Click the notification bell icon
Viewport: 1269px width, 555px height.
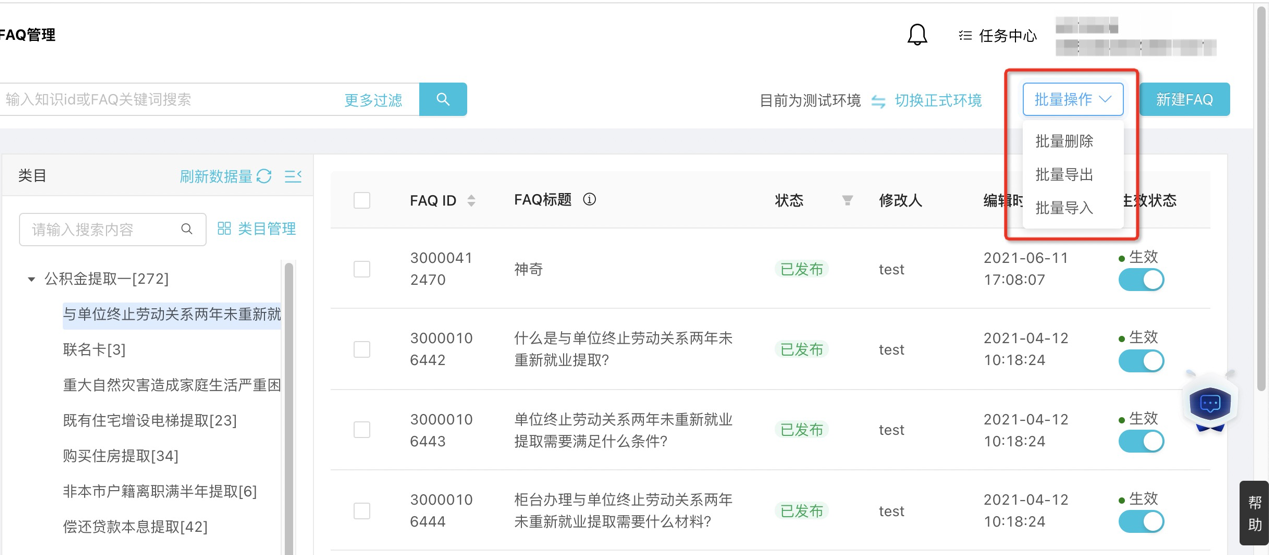pos(917,35)
